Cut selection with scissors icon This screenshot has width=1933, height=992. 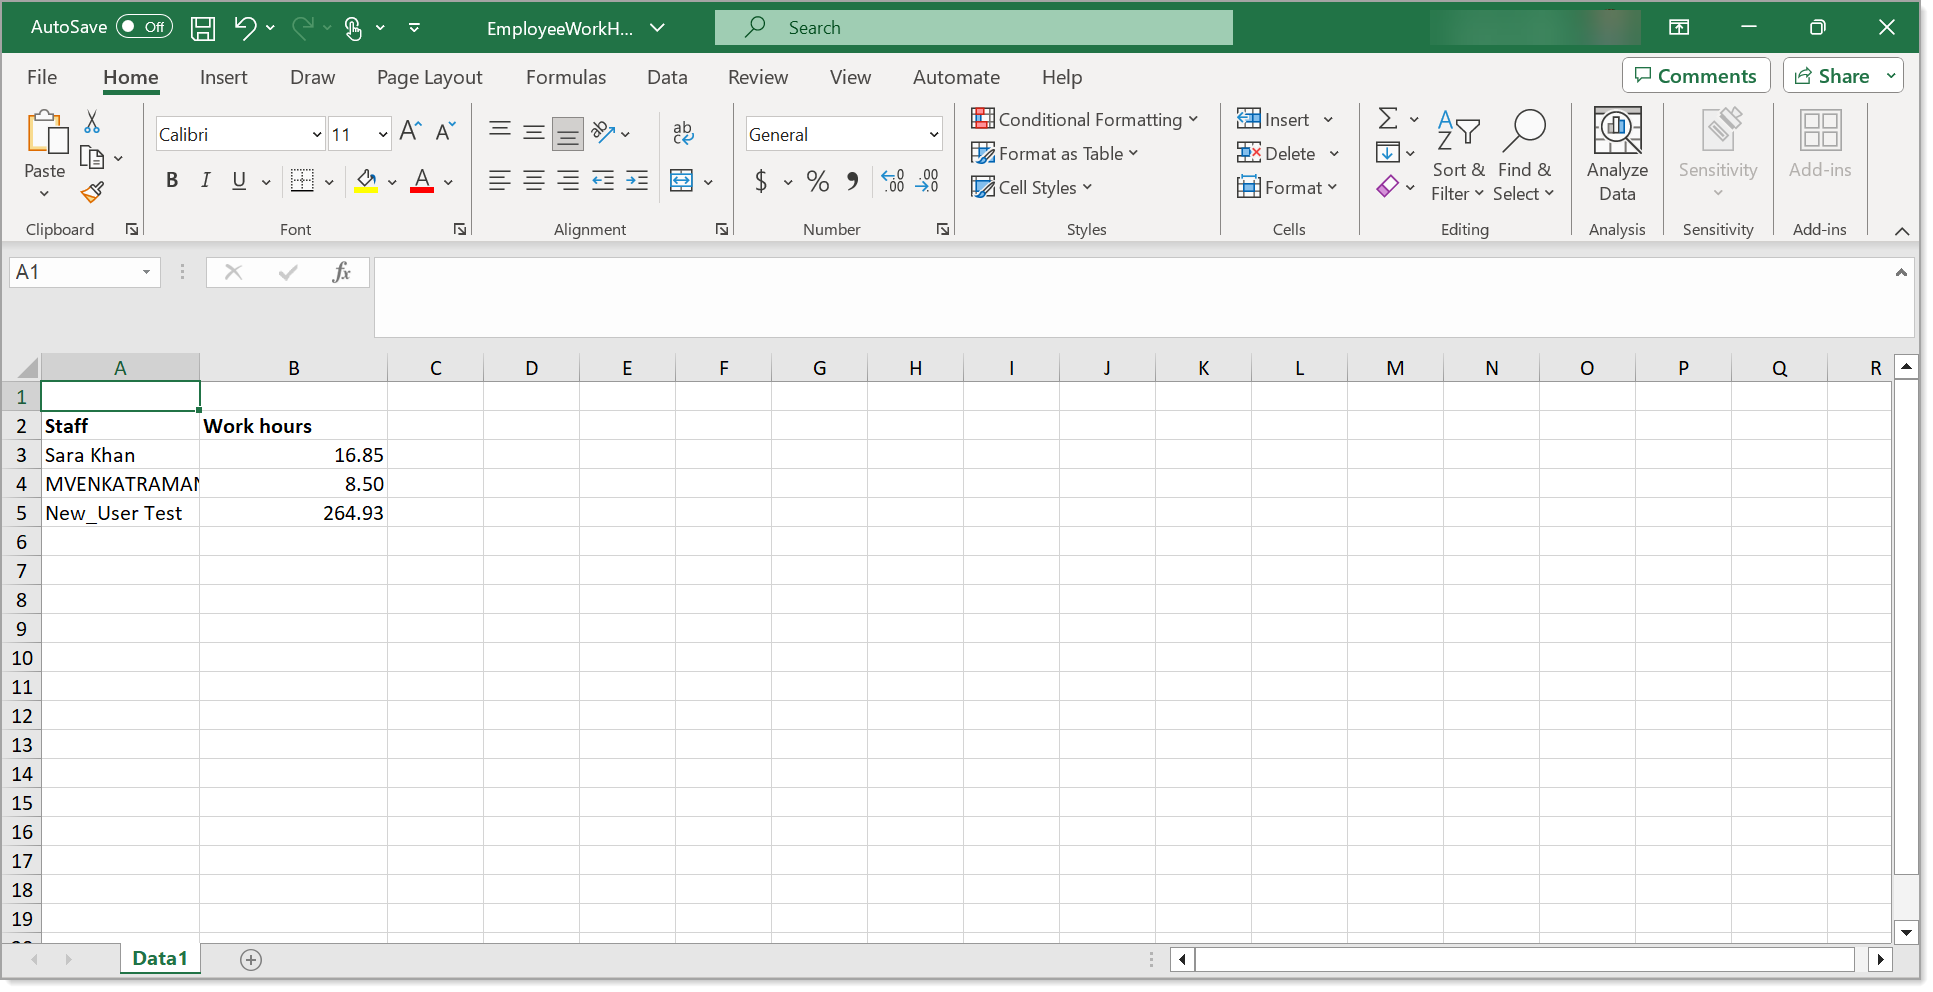(x=92, y=122)
